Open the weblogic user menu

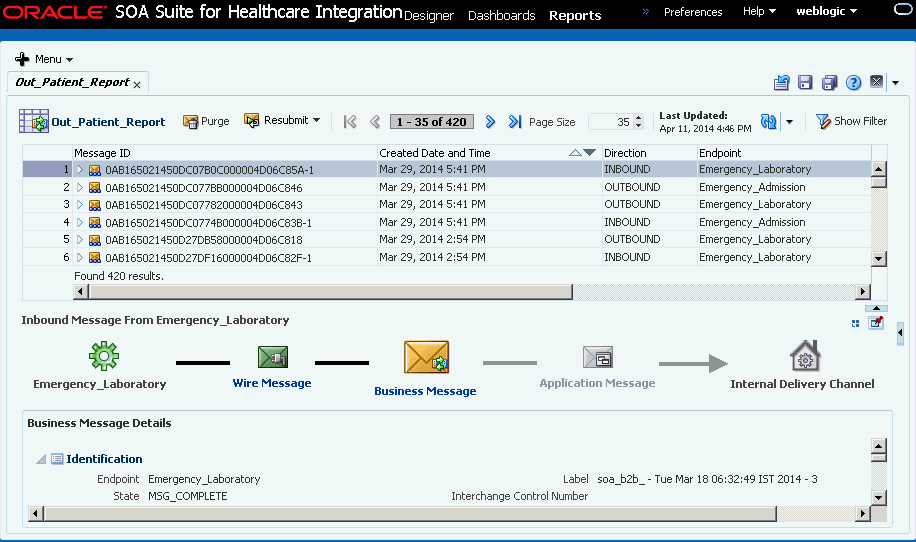tap(826, 11)
